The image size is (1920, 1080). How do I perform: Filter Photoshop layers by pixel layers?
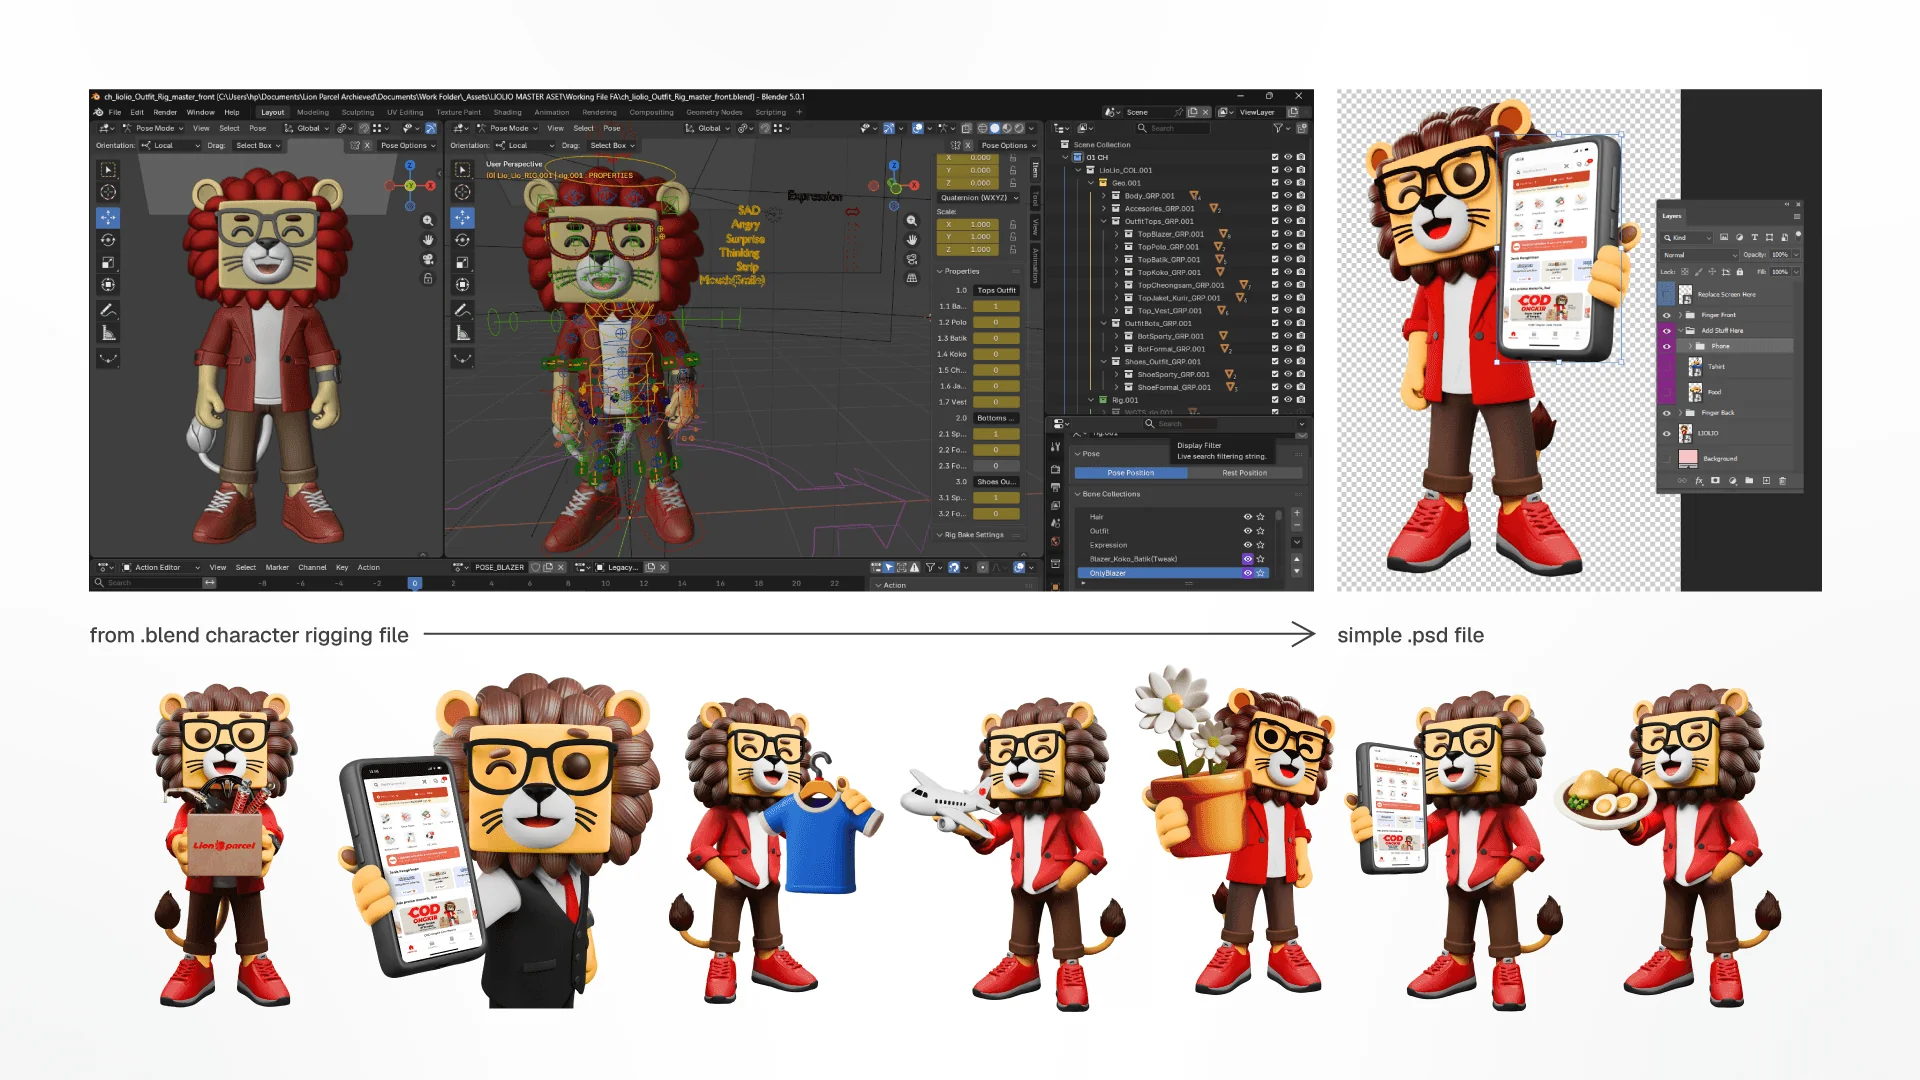(1724, 238)
